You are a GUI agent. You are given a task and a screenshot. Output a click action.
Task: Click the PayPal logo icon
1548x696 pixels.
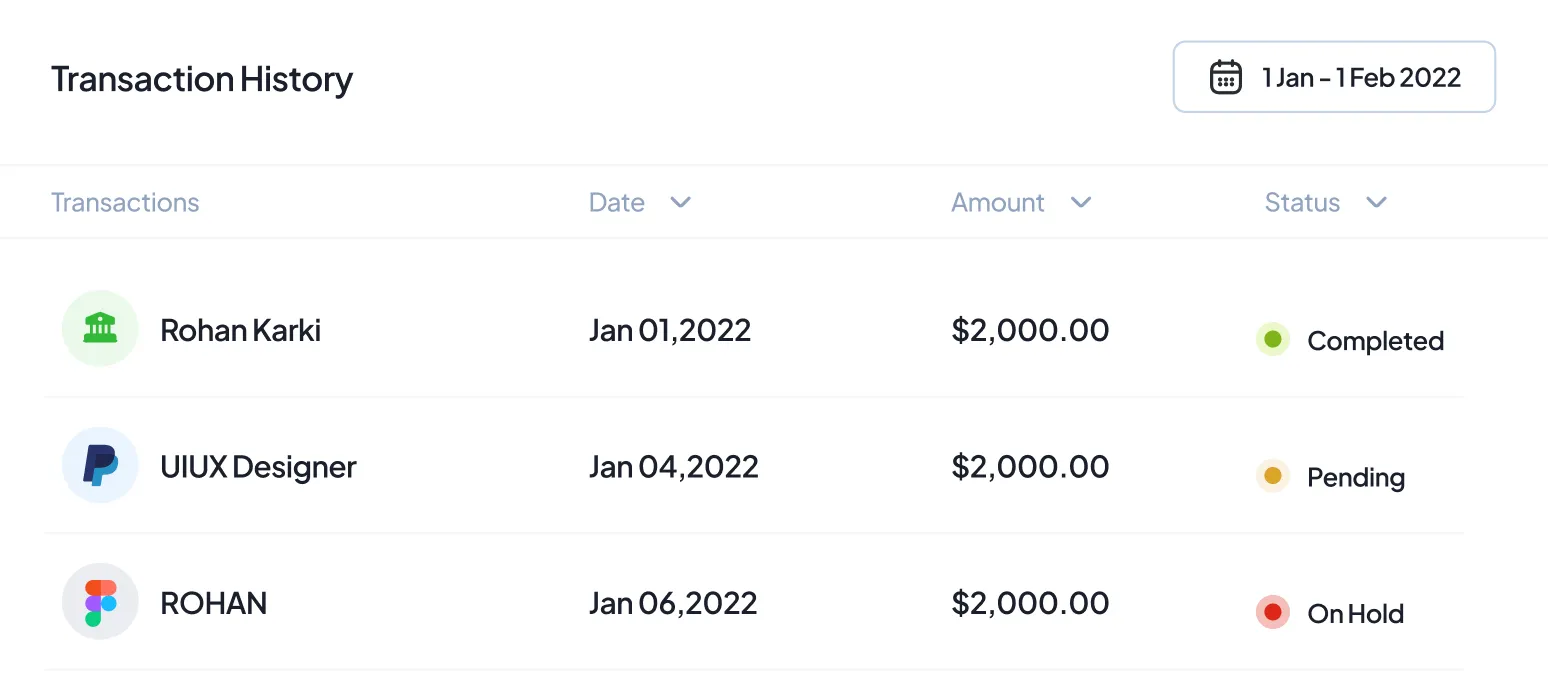point(99,465)
